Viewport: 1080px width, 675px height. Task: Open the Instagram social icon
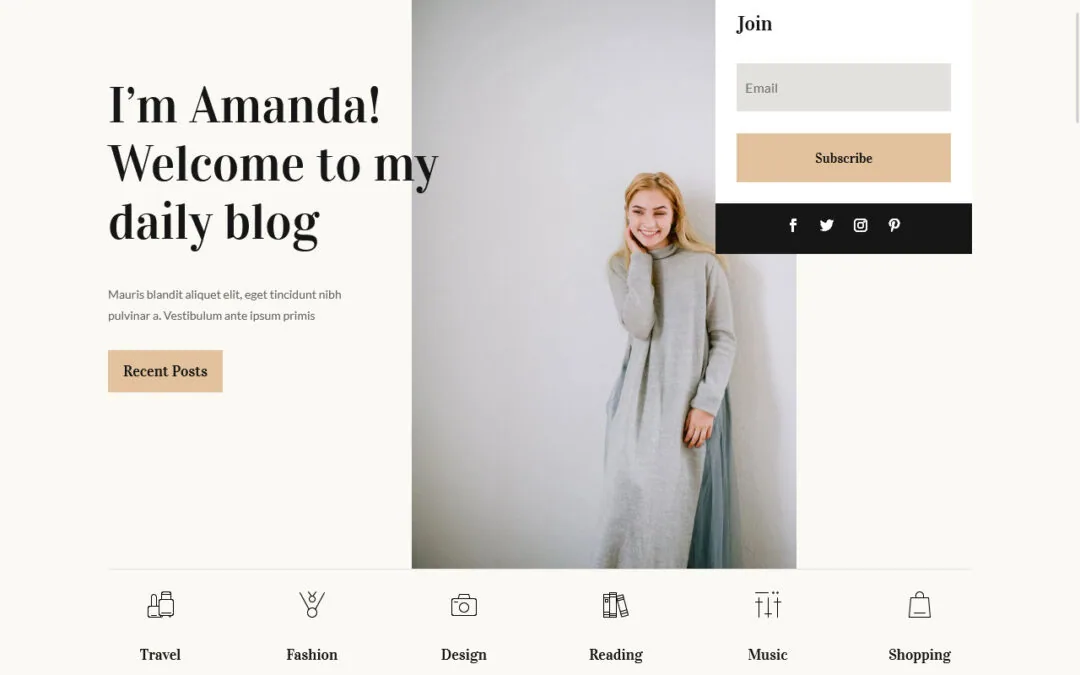tap(860, 225)
